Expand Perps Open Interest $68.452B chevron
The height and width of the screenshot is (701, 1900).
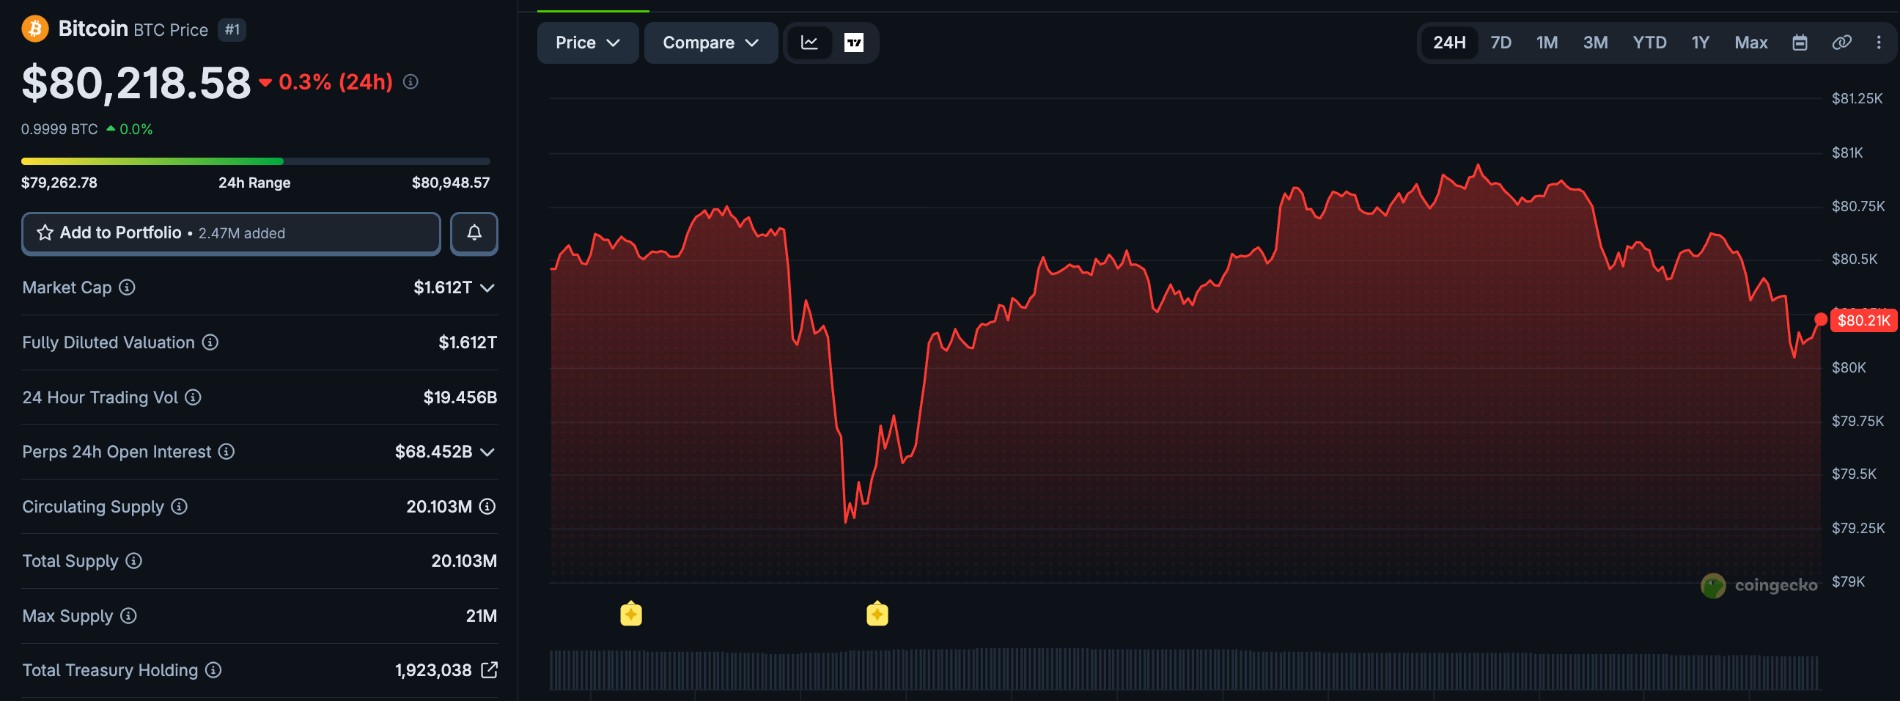click(x=488, y=452)
